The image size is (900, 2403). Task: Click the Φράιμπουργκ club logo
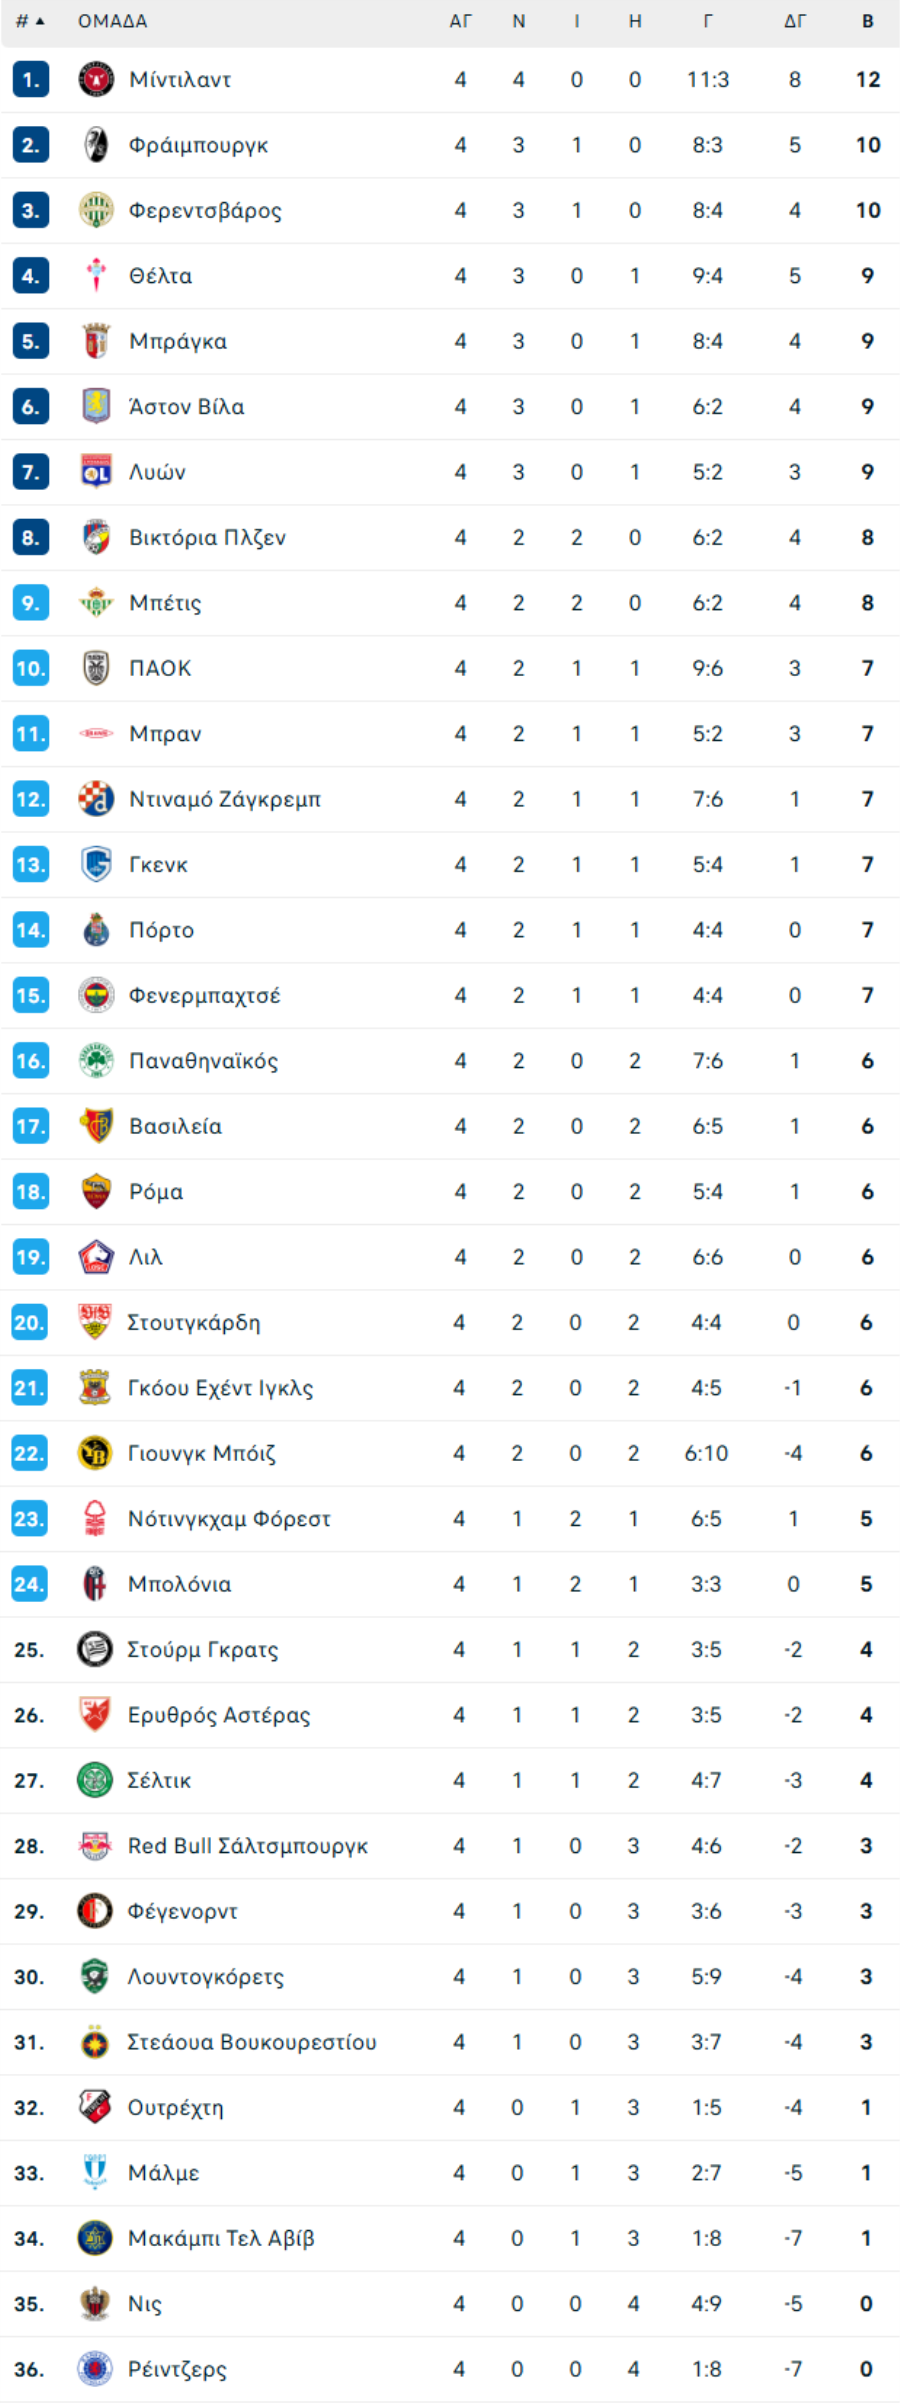click(96, 145)
